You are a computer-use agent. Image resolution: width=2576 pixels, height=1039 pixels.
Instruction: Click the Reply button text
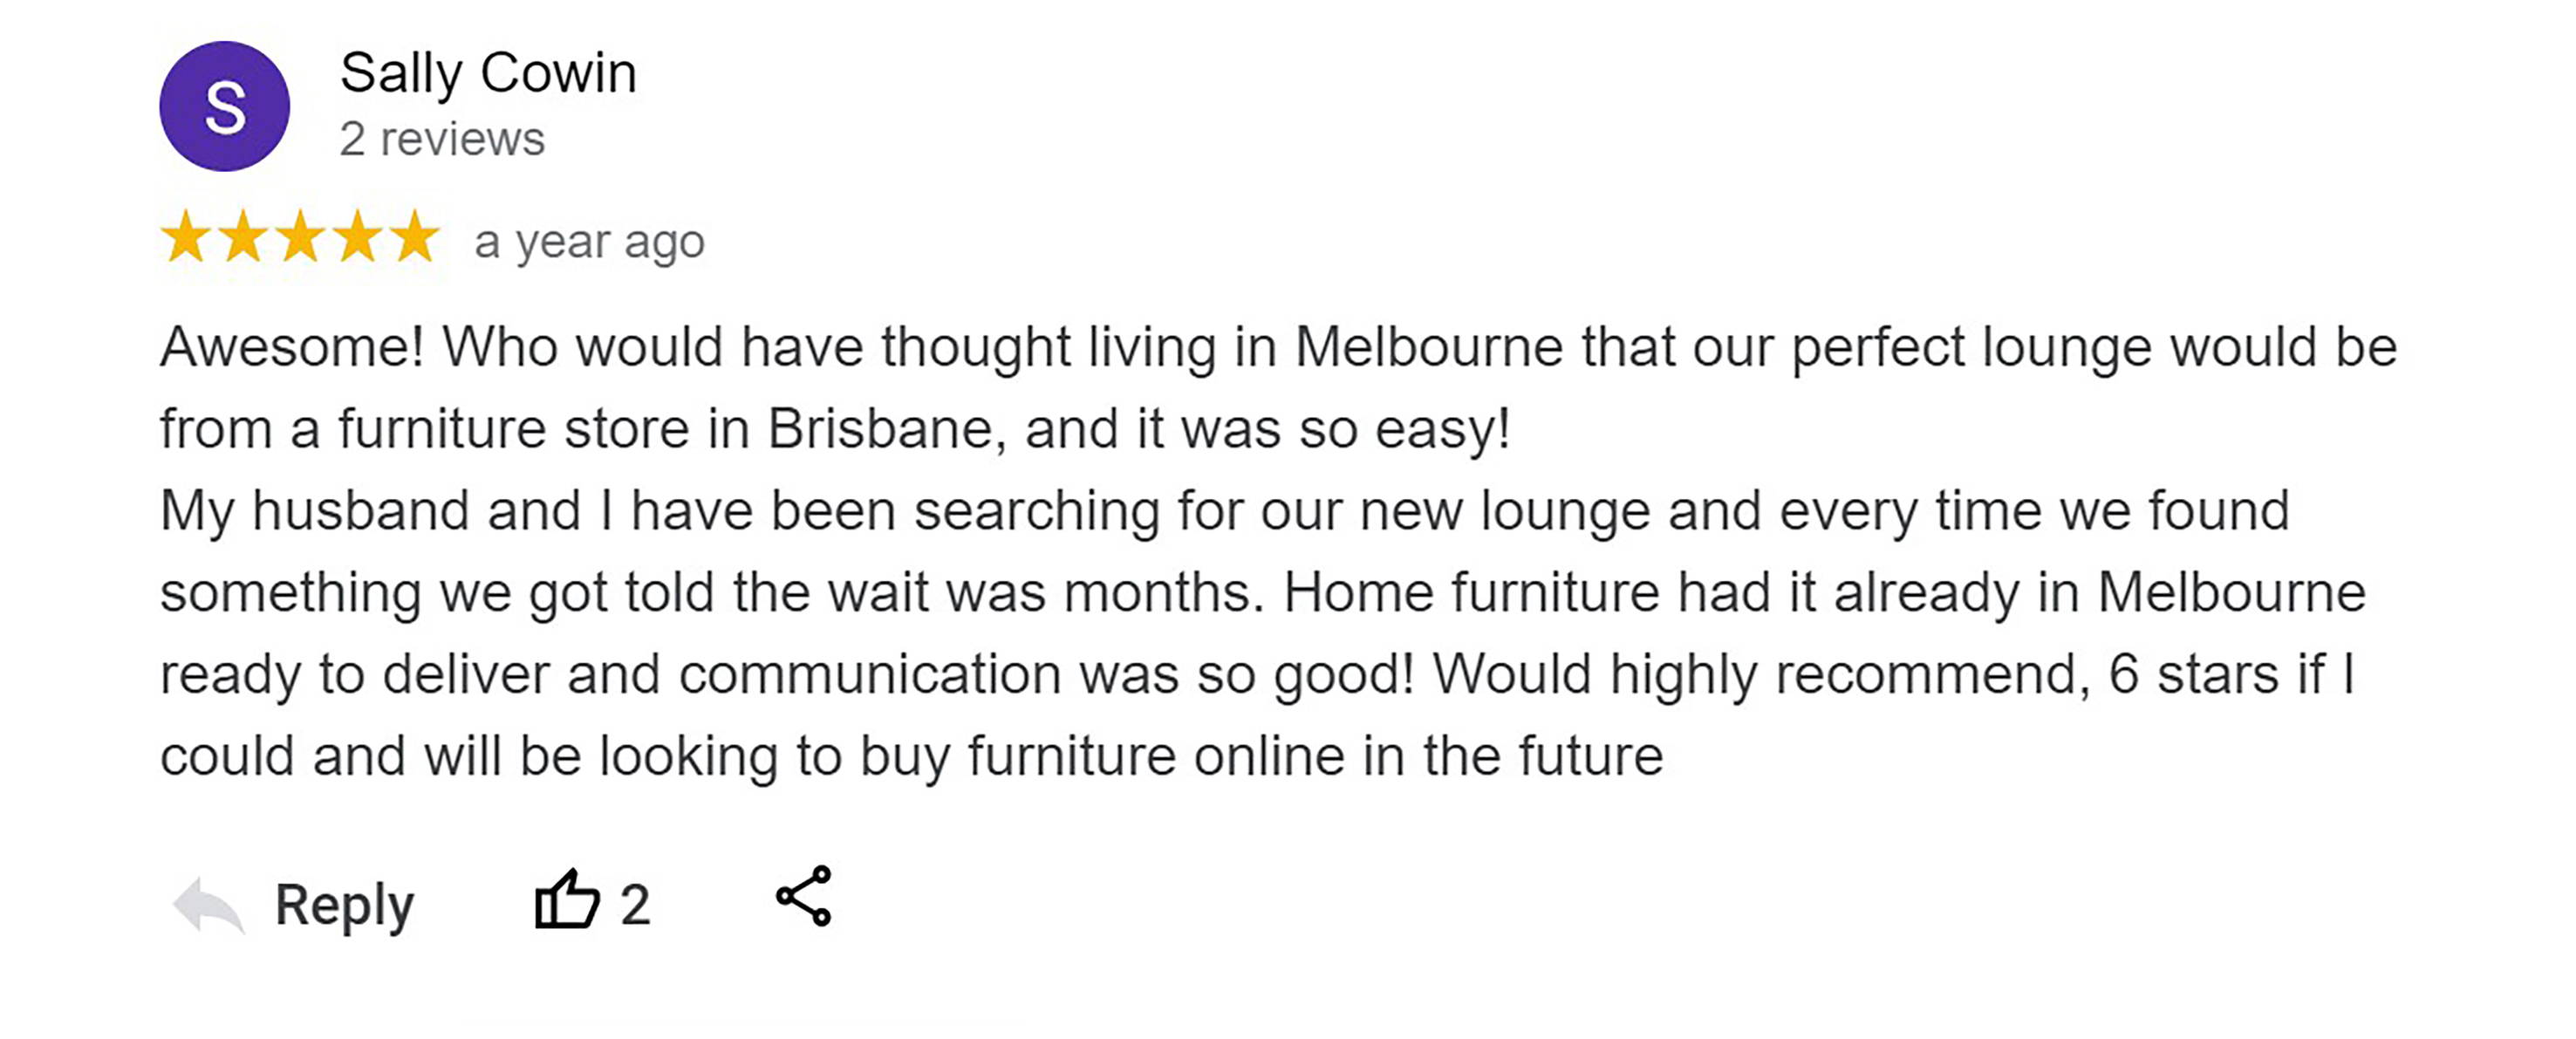[x=344, y=907]
